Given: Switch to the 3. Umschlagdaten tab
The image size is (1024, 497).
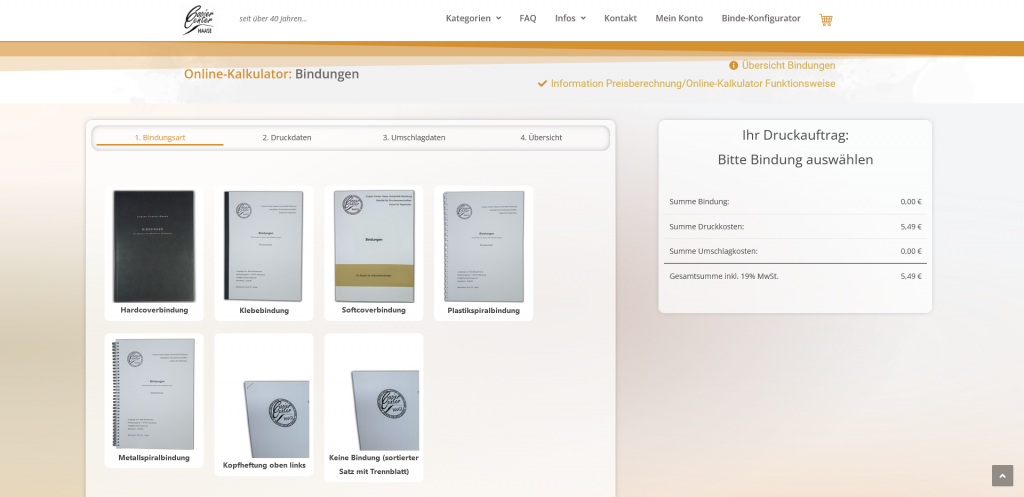Looking at the screenshot, I should pyautogui.click(x=414, y=137).
